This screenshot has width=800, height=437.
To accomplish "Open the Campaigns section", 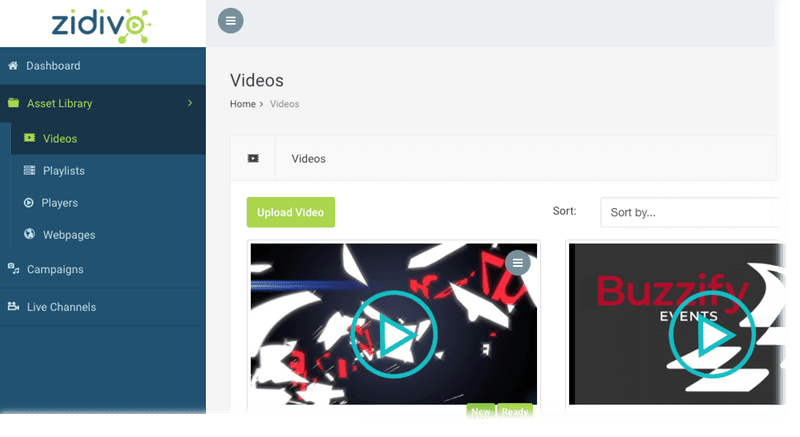I will pos(55,269).
